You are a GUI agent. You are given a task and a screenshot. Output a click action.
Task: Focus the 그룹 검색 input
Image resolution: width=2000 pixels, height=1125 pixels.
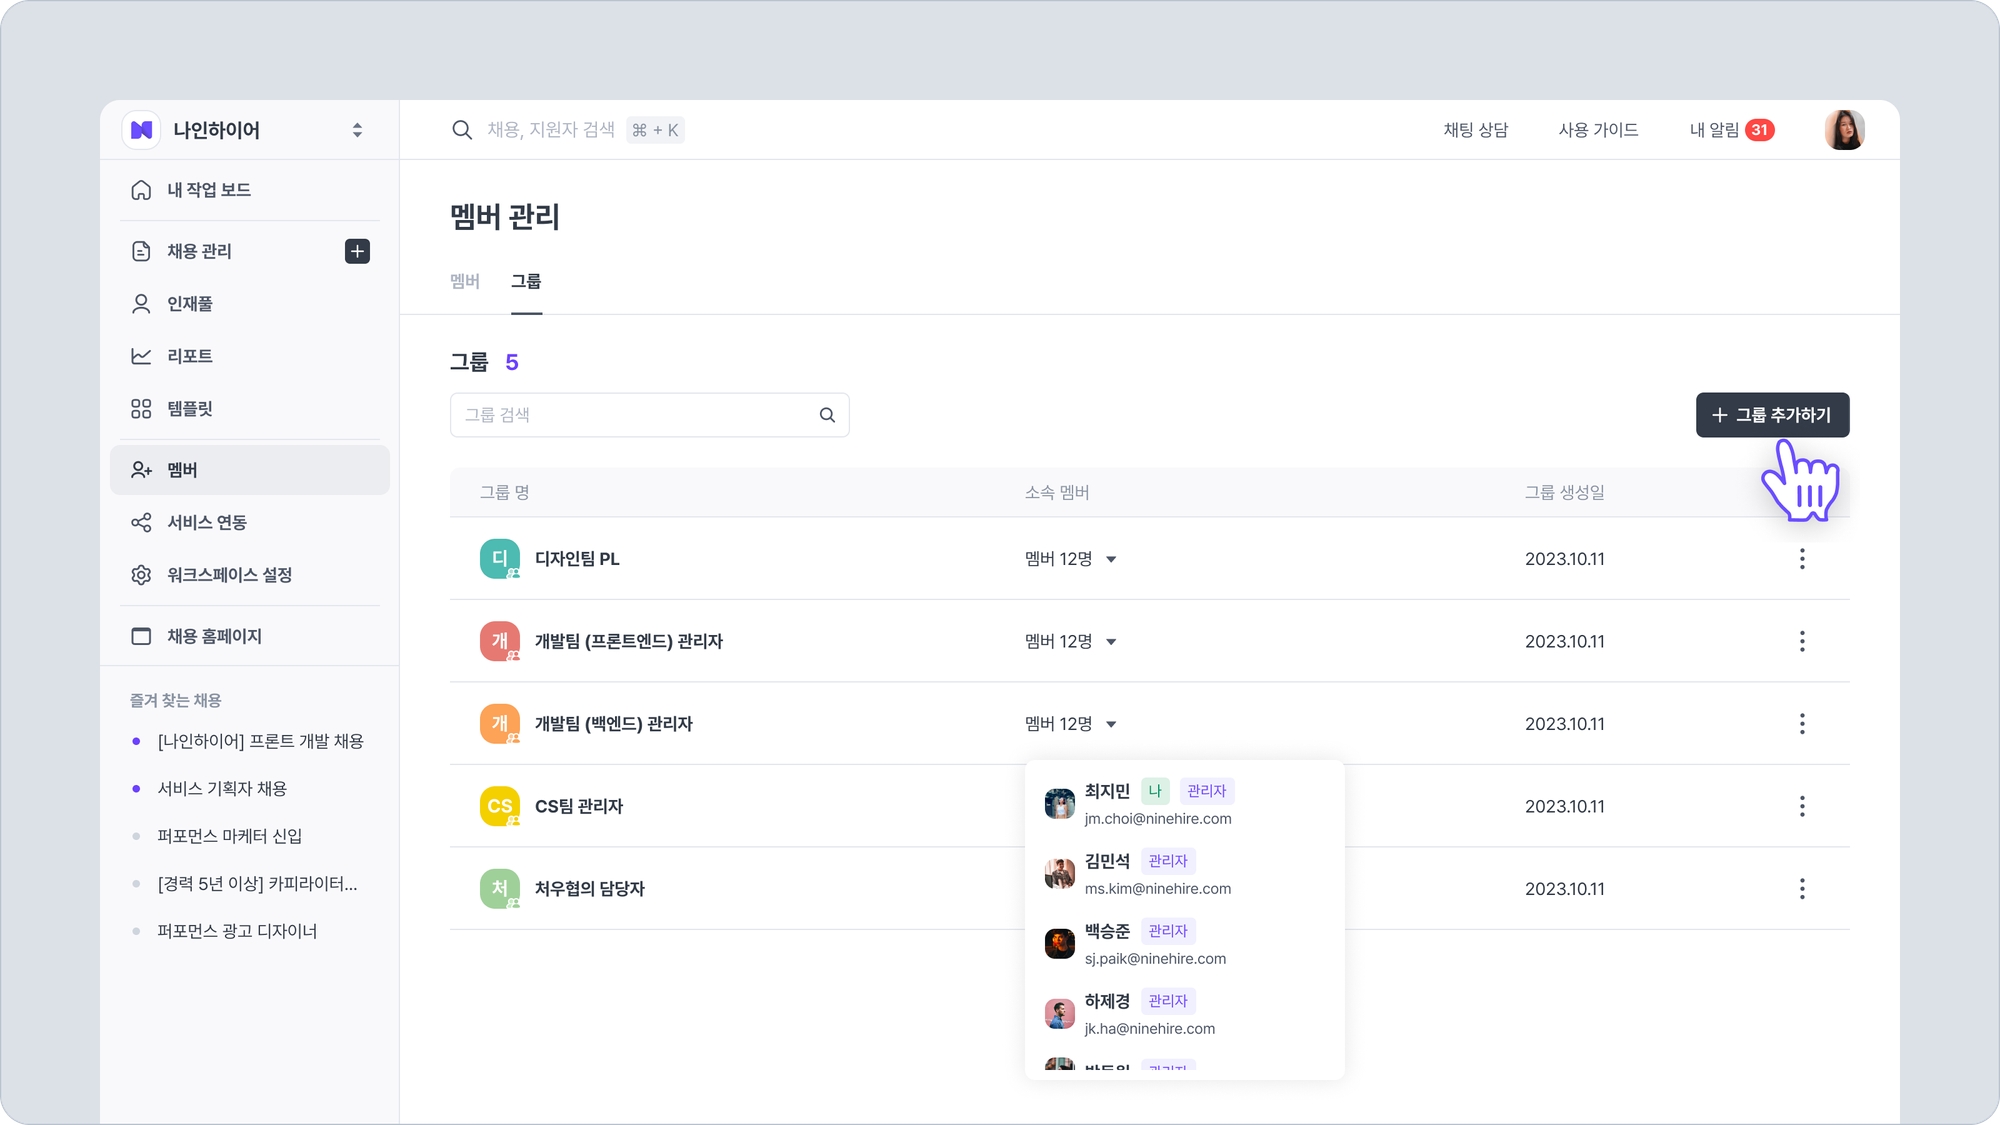tap(649, 415)
